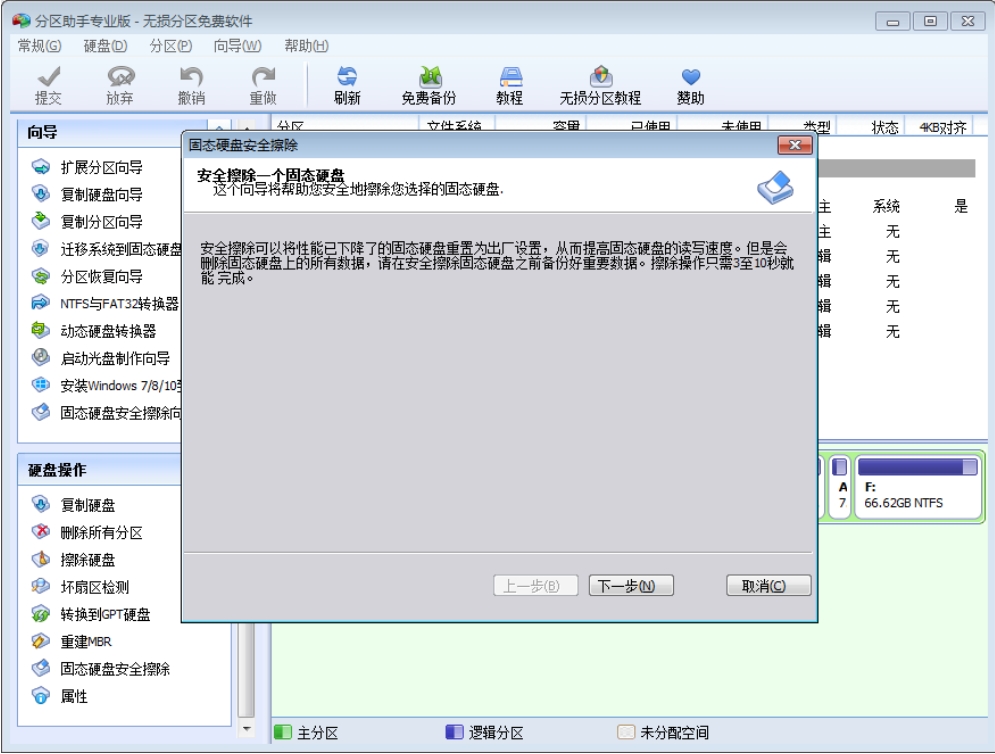The image size is (995, 754).
Task: Open the 常规 menu
Action: [x=39, y=45]
